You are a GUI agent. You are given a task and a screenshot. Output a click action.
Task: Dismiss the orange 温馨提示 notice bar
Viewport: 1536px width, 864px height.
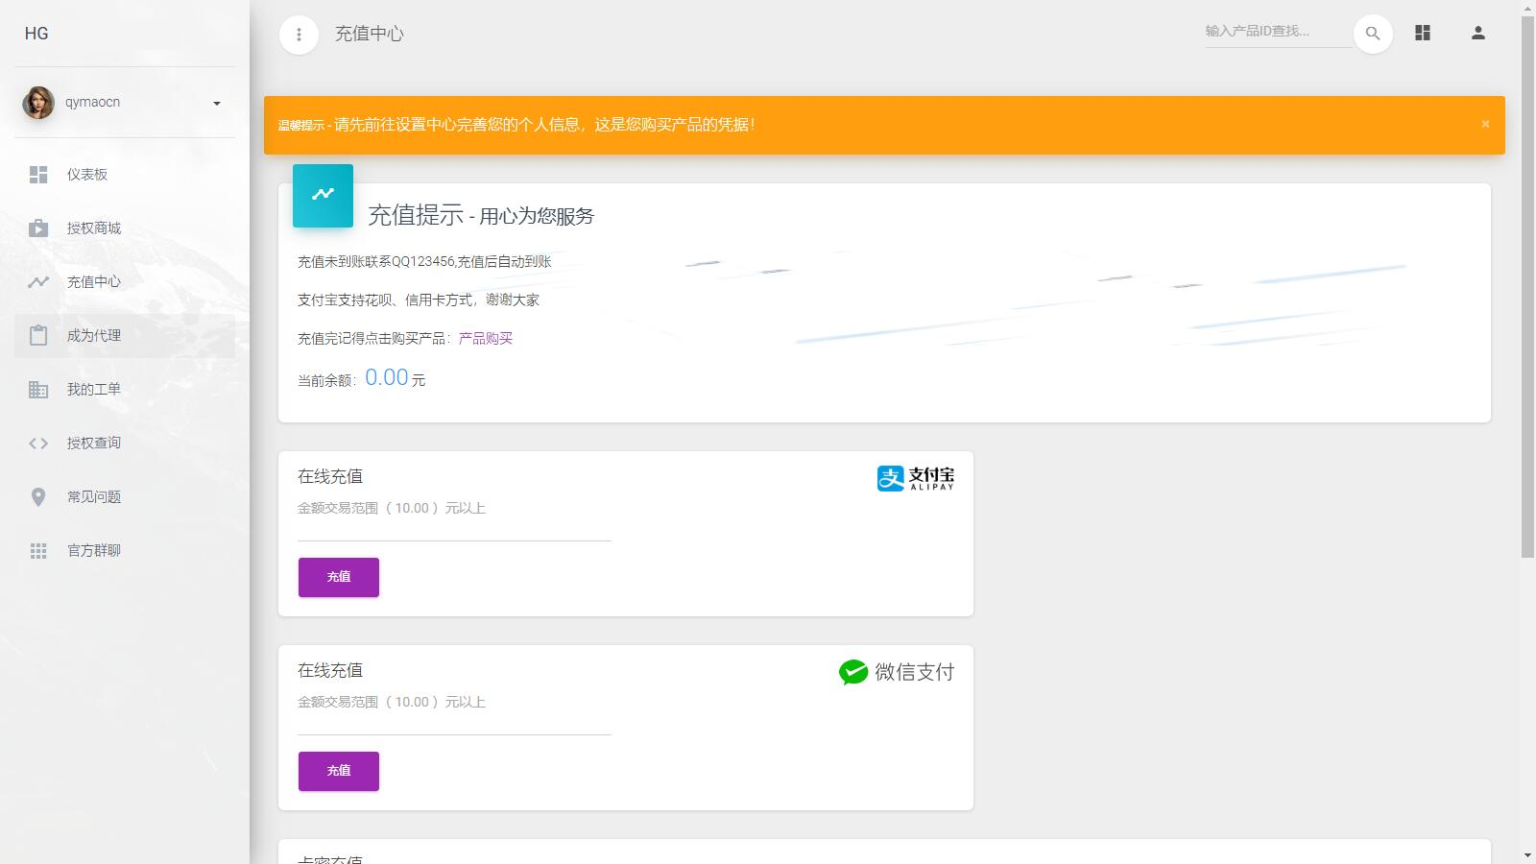(x=1485, y=124)
